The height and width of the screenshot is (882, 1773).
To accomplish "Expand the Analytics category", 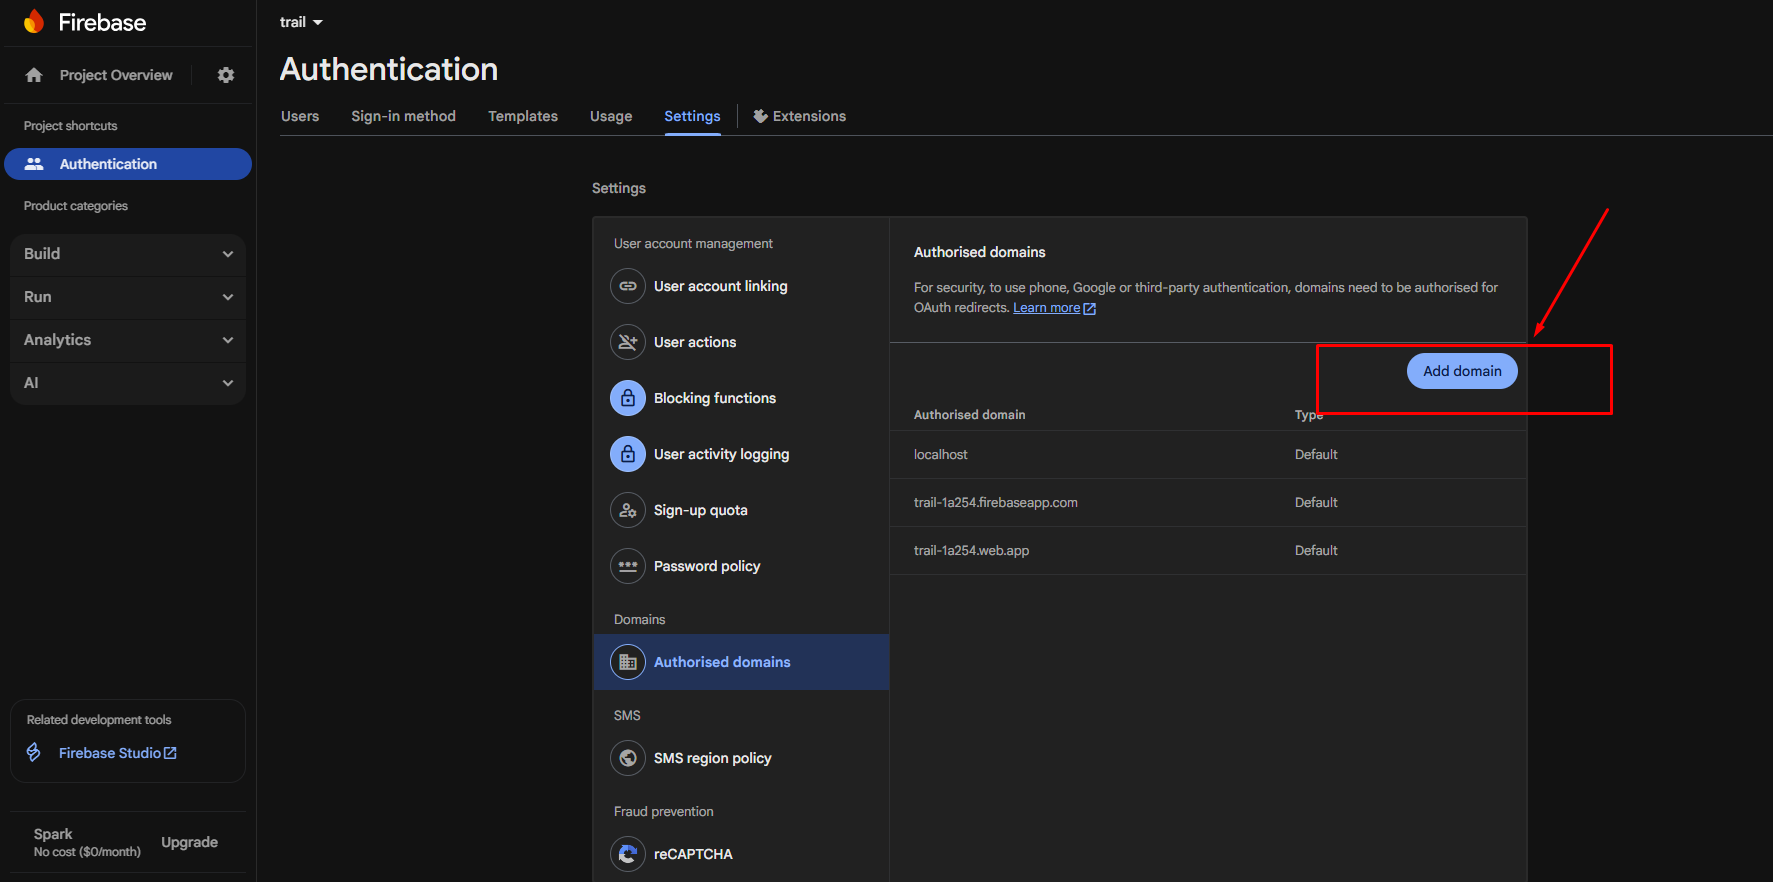I will click(x=128, y=340).
